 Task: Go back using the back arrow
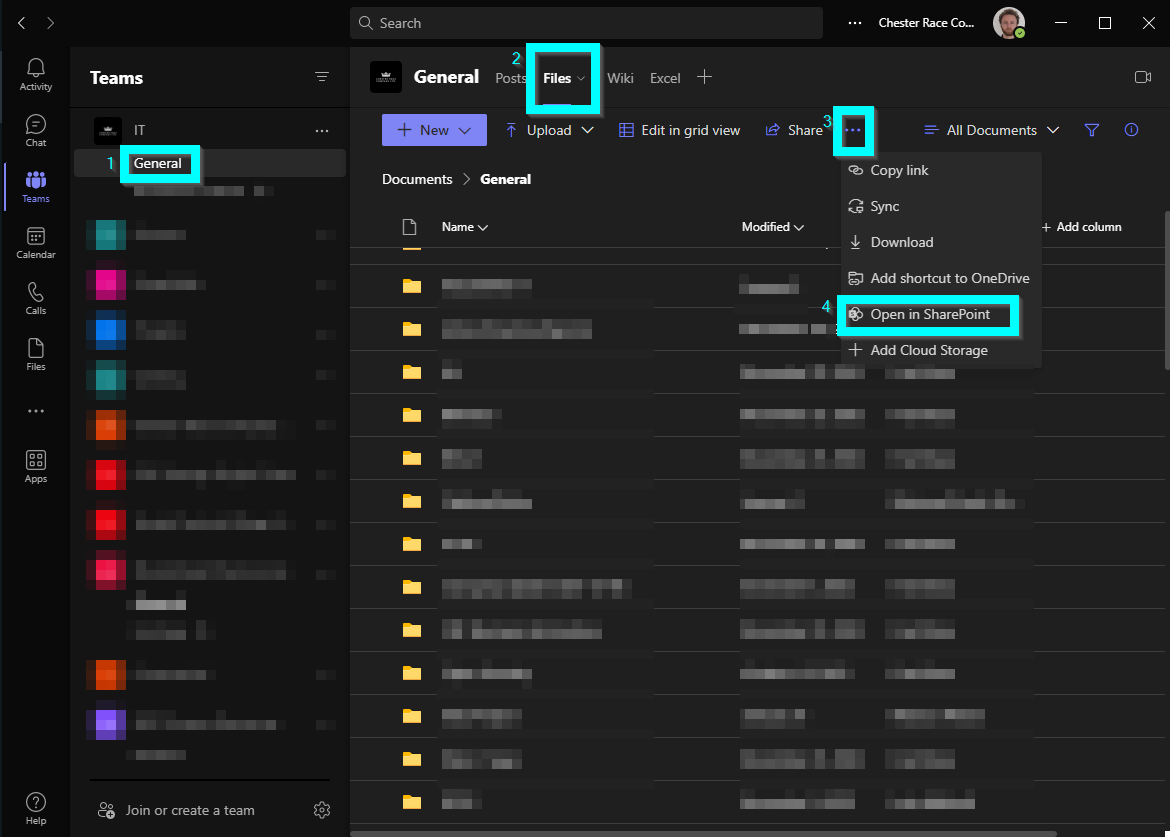pos(22,23)
